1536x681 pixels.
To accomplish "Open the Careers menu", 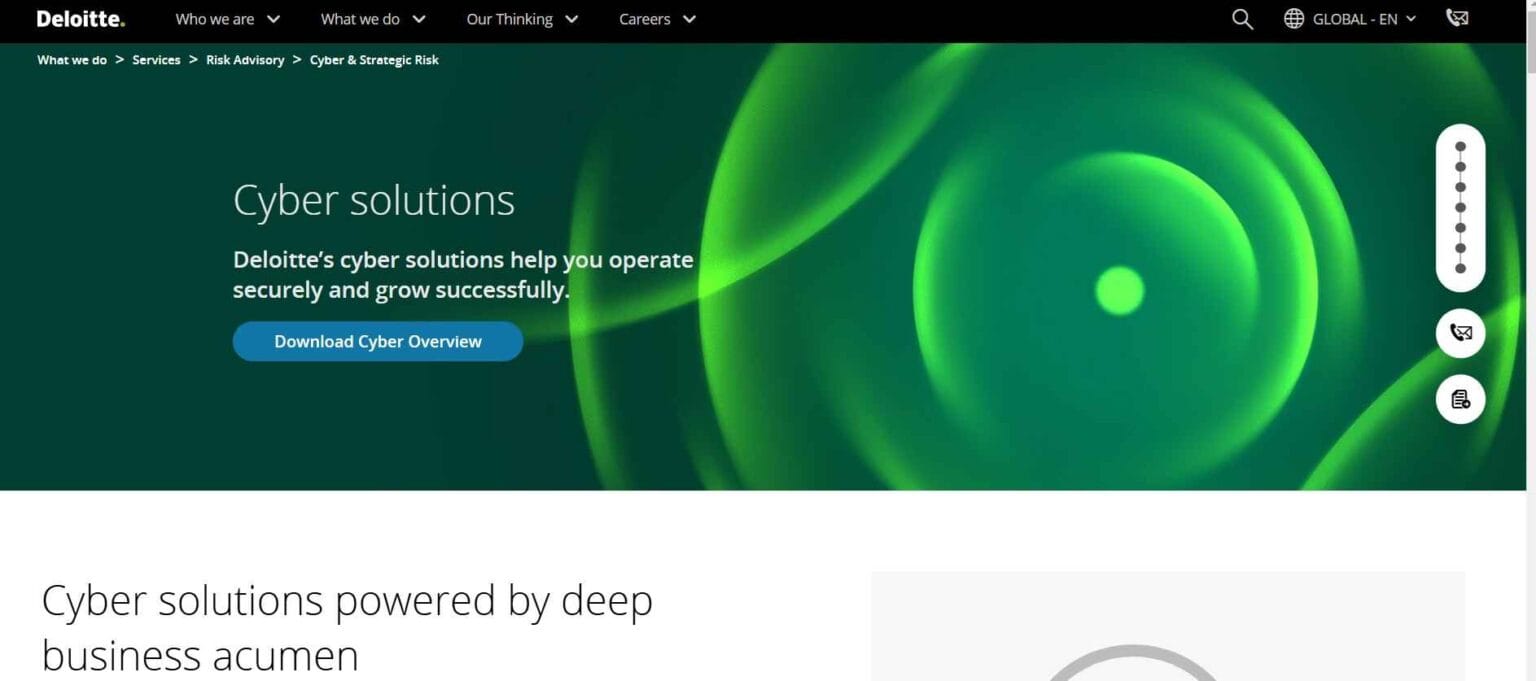I will (x=657, y=19).
